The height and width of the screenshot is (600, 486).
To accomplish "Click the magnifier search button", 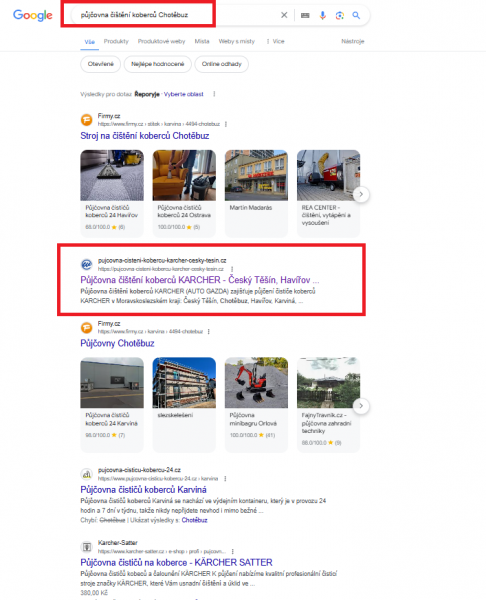I will [x=356, y=15].
